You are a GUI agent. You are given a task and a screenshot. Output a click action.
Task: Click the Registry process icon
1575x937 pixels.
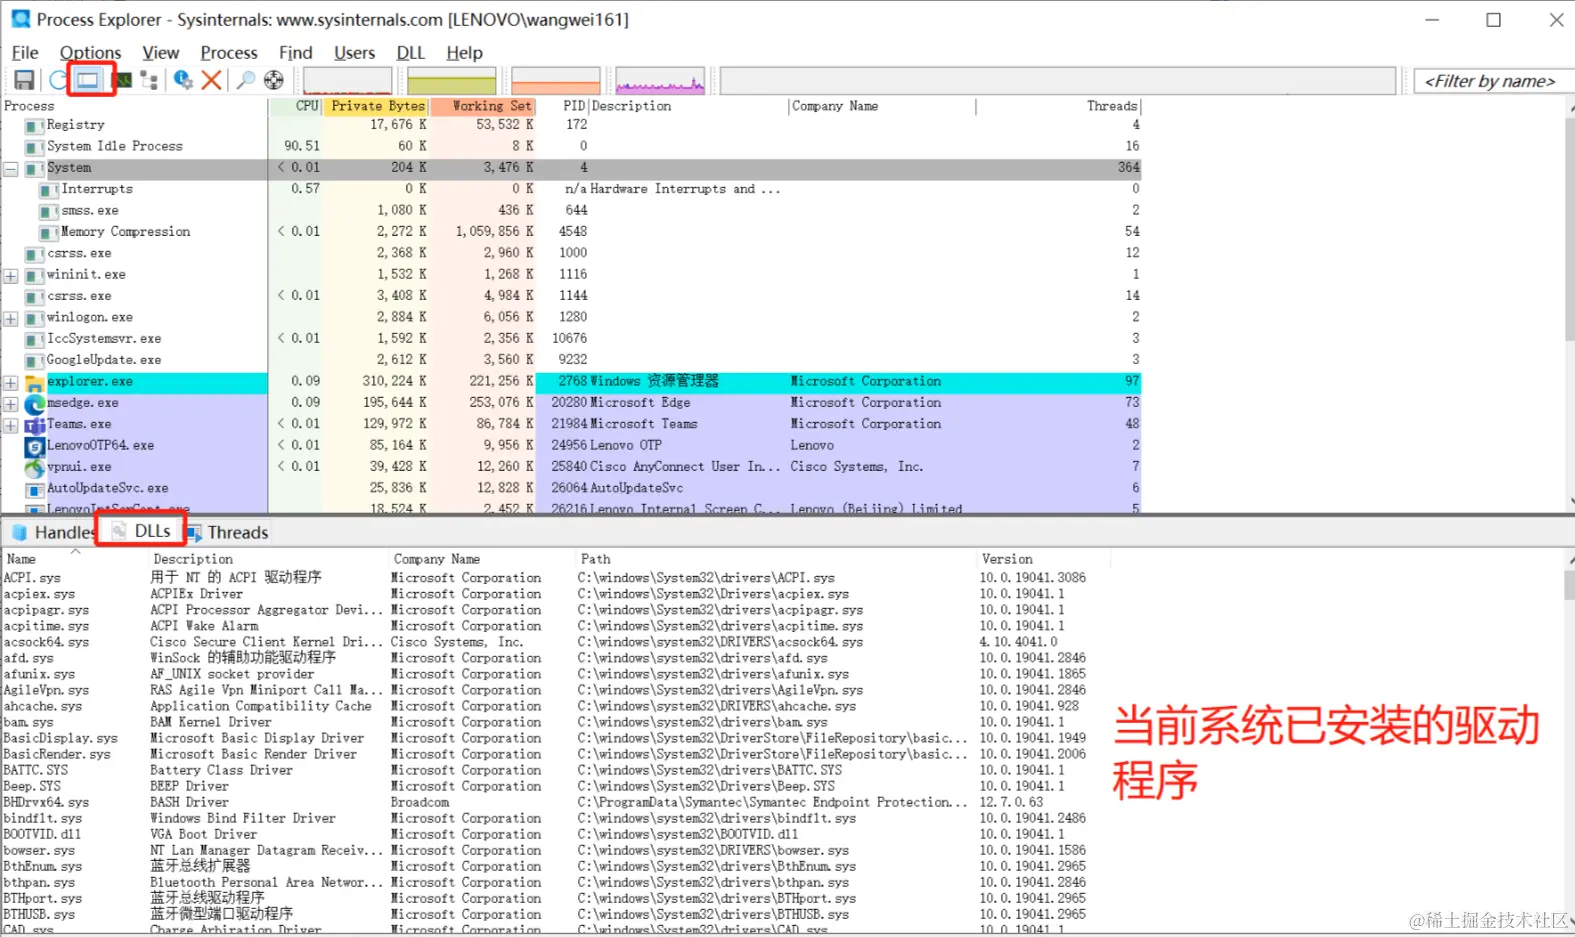click(x=35, y=125)
